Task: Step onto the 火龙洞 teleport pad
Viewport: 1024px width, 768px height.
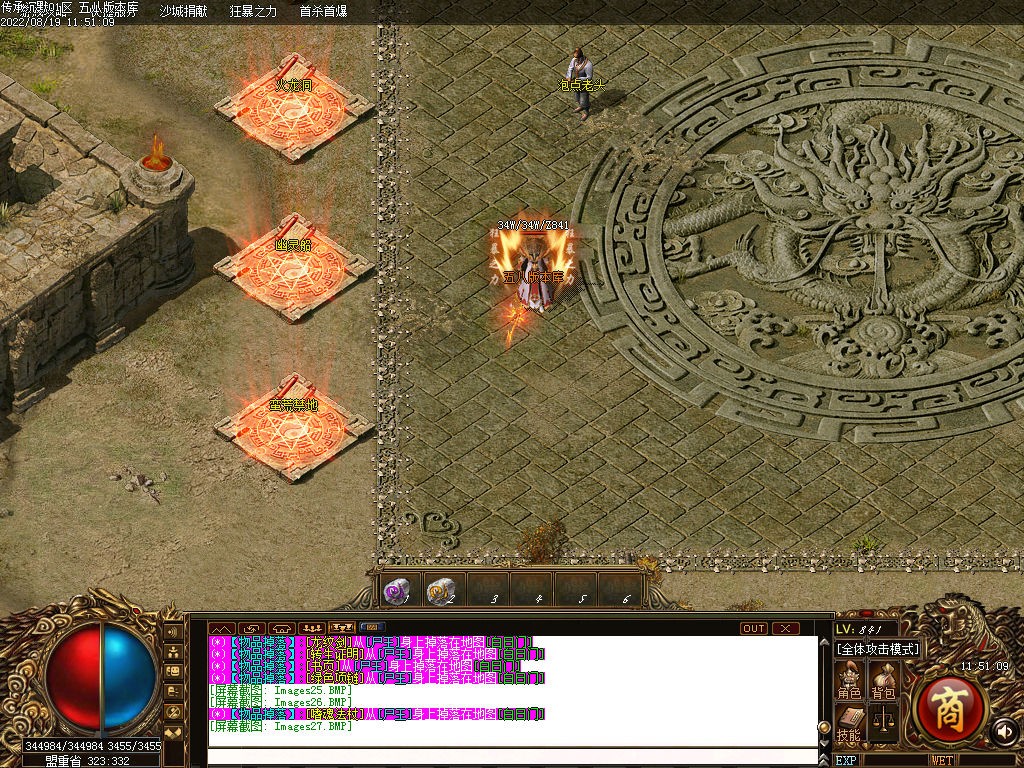Action: pyautogui.click(x=294, y=108)
